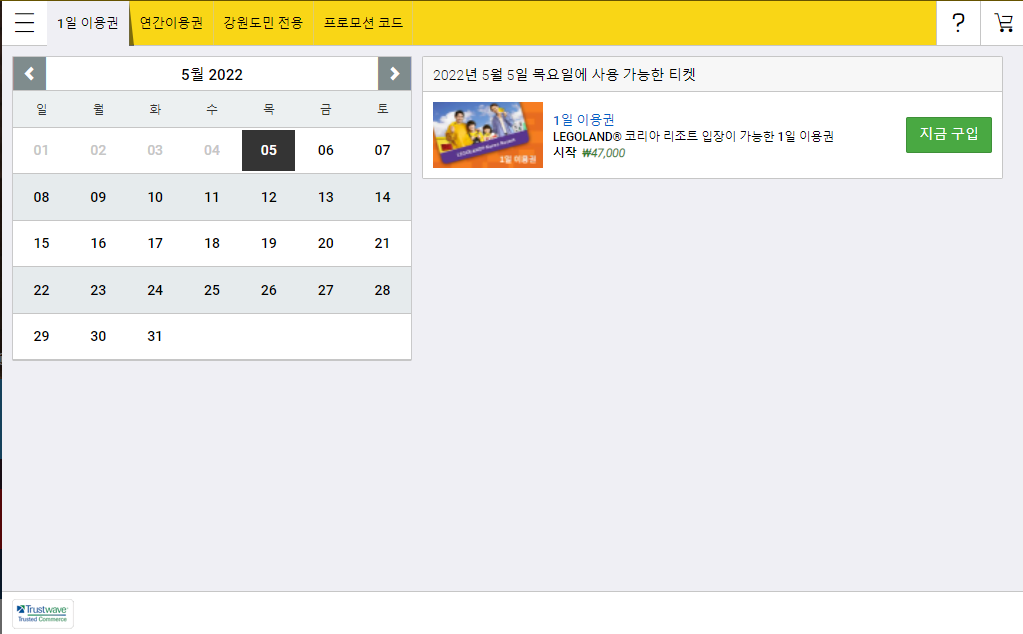
Task: Pick date 12 on the calendar
Action: tap(268, 197)
